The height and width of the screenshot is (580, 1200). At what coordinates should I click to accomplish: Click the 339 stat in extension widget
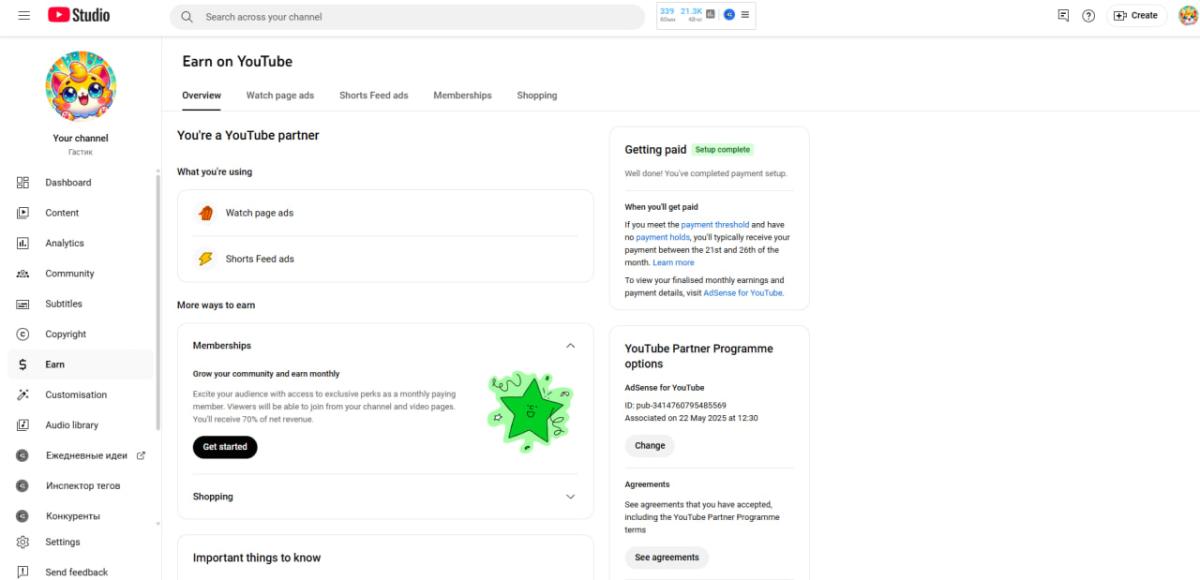coord(667,11)
